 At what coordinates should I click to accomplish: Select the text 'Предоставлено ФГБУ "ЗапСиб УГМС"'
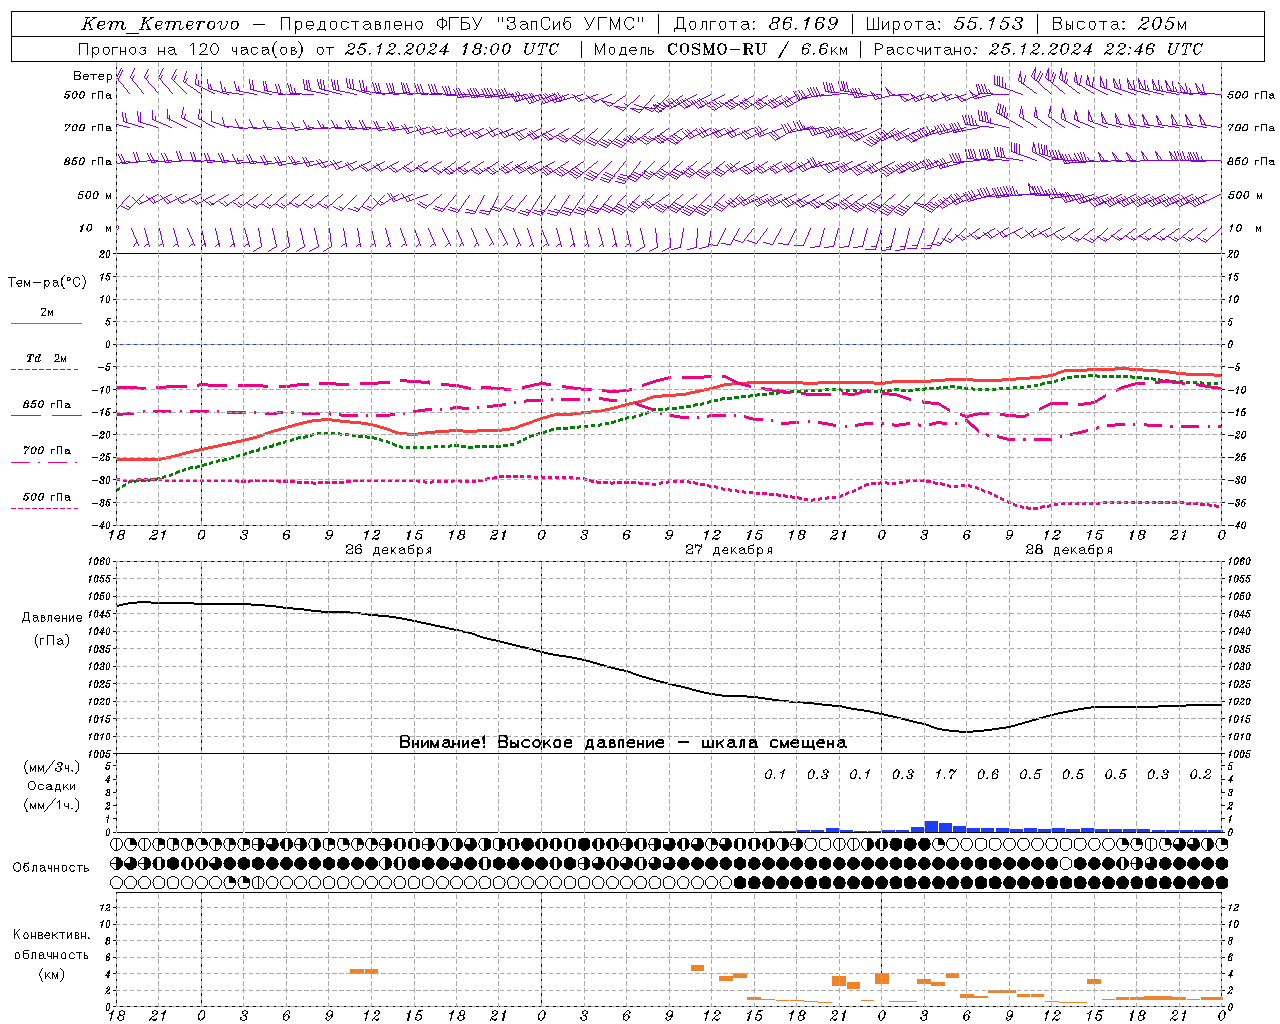[461, 24]
